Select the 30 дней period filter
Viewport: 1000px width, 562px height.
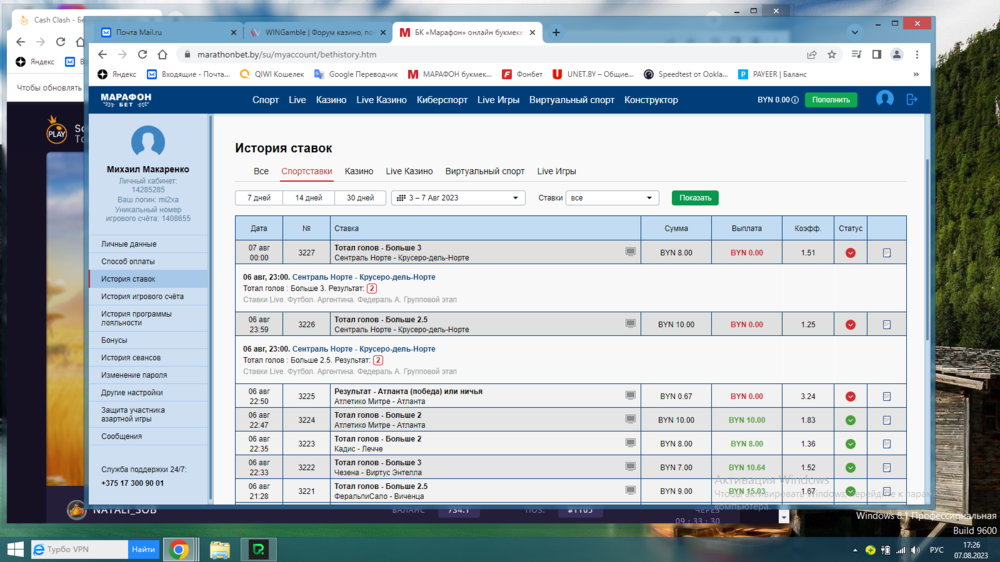coord(360,198)
